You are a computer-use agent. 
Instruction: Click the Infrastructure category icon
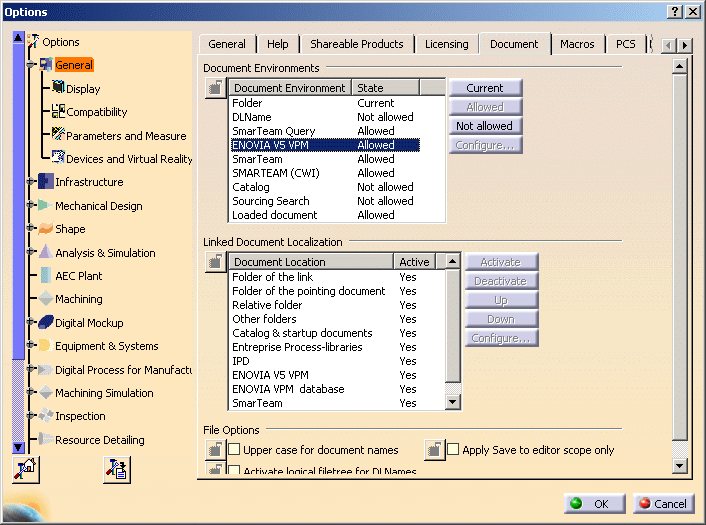[x=45, y=181]
